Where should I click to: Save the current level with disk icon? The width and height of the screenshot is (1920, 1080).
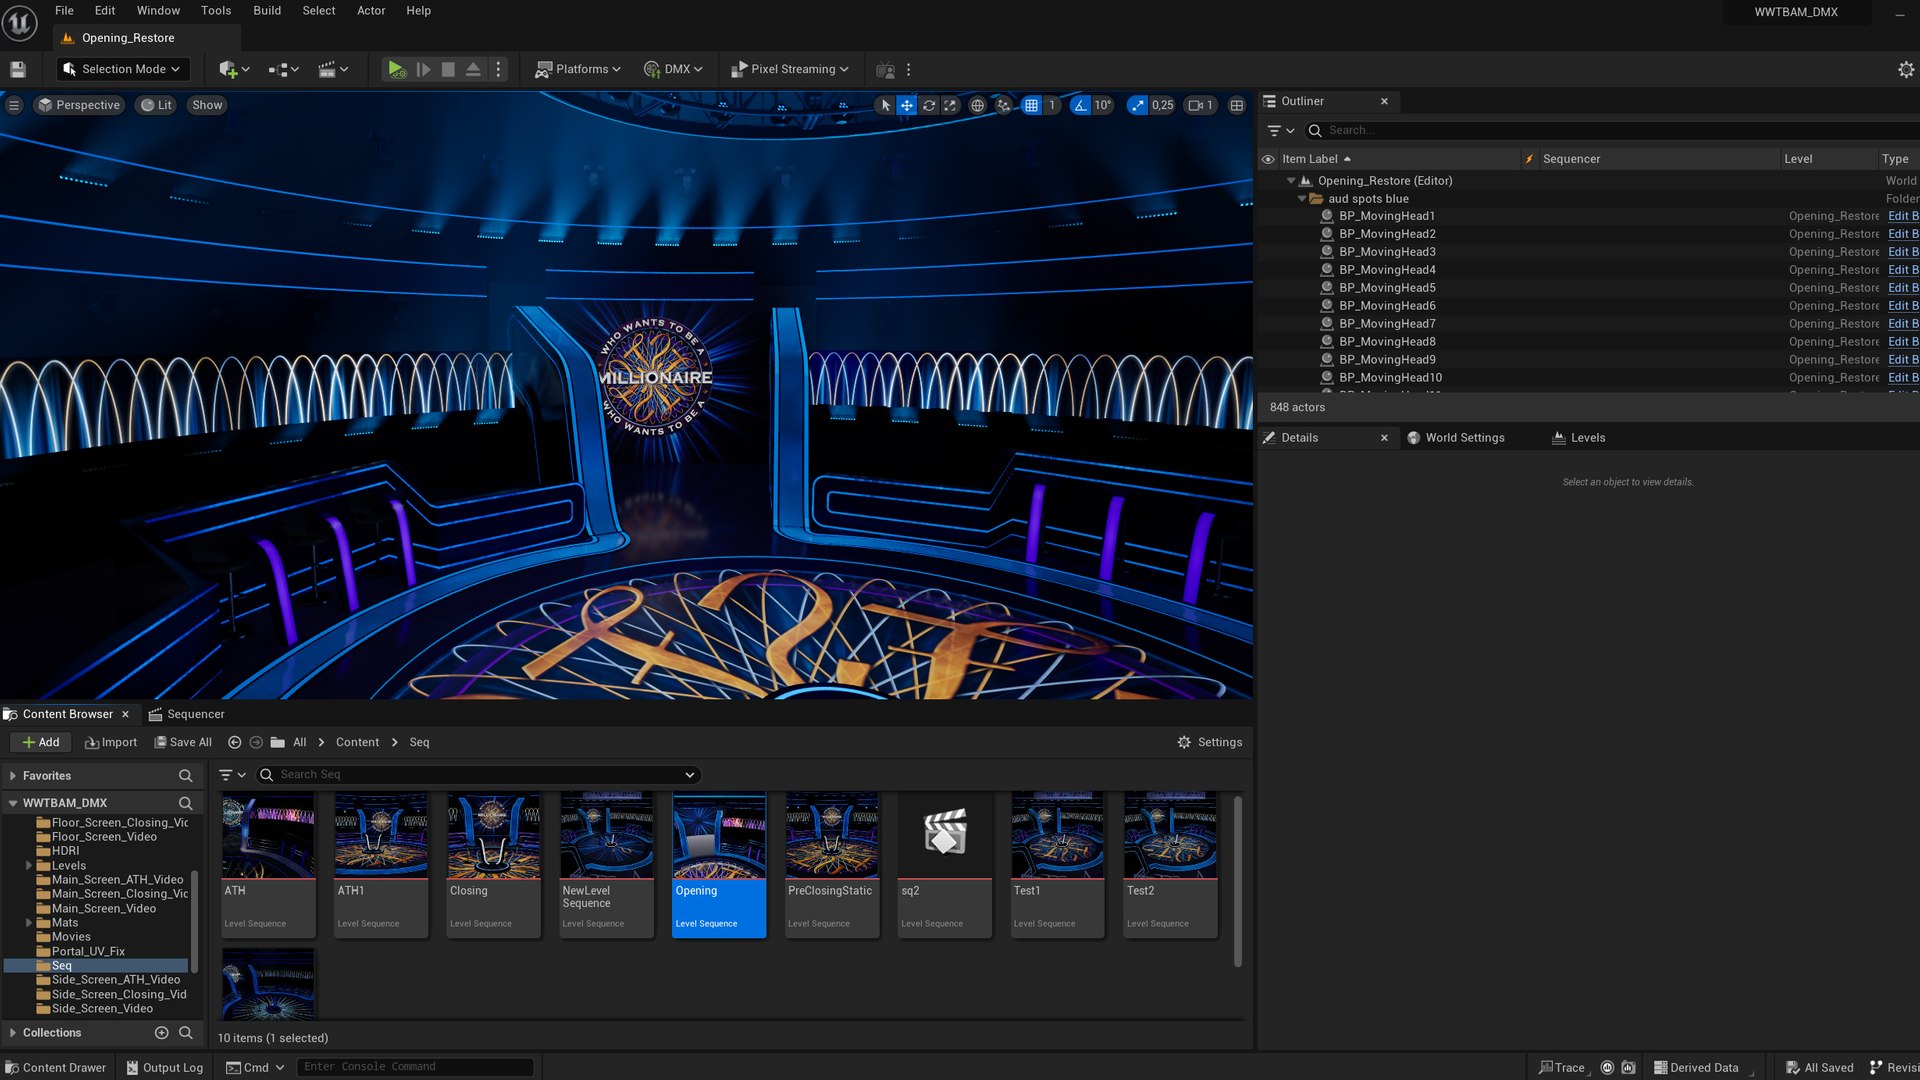click(x=17, y=69)
